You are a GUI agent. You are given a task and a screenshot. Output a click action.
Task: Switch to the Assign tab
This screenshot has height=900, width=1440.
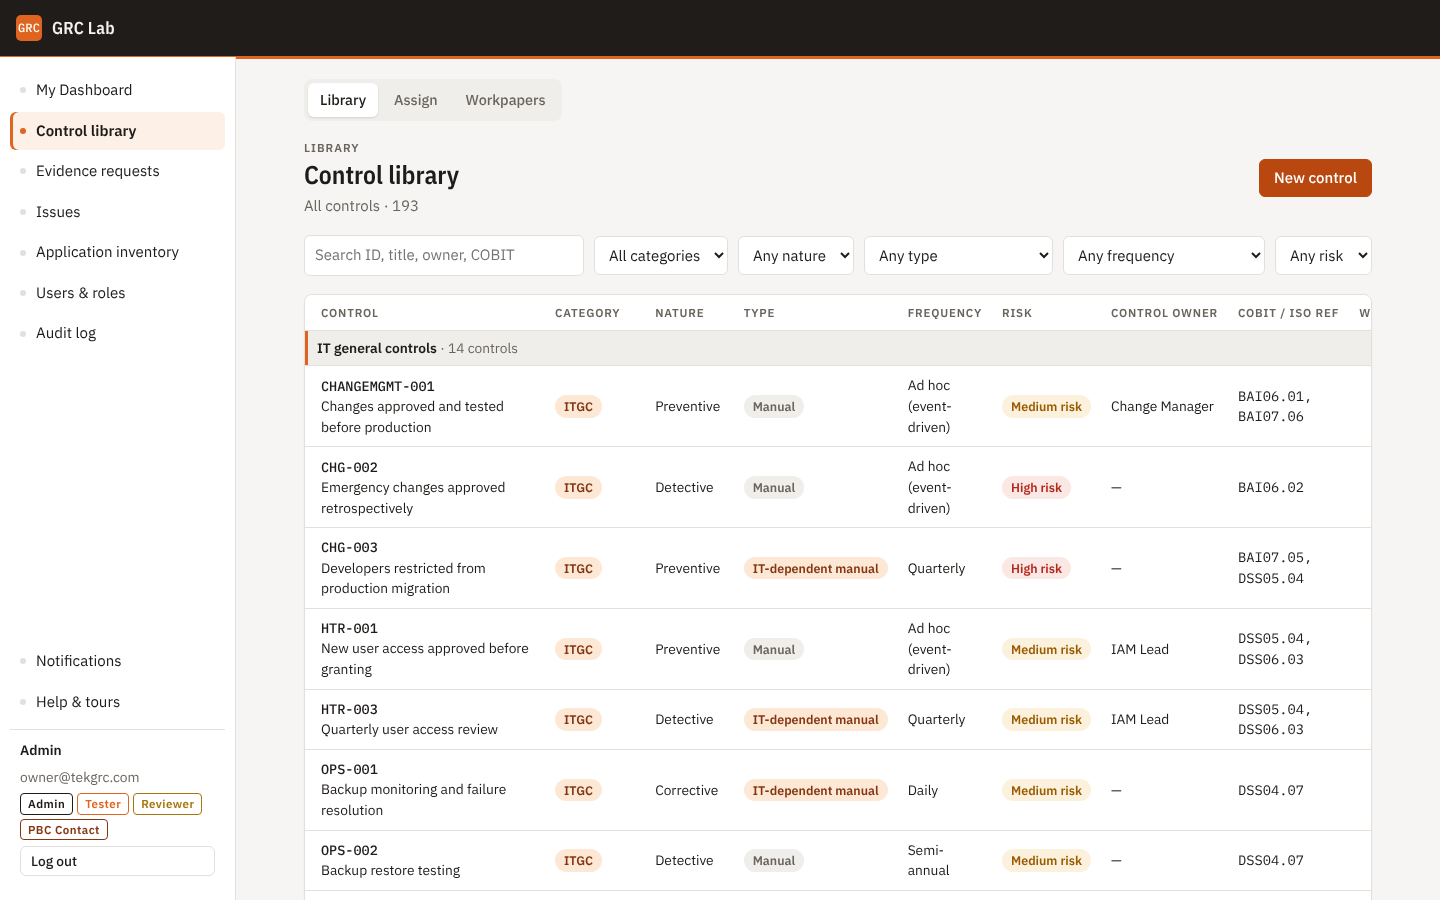[x=415, y=100]
